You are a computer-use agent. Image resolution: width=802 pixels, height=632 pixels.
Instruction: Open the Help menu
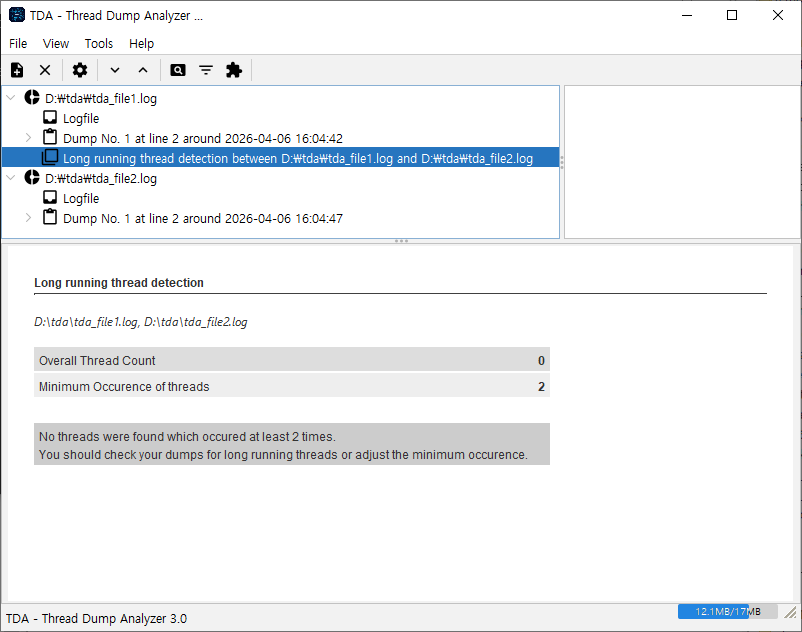(x=142, y=44)
